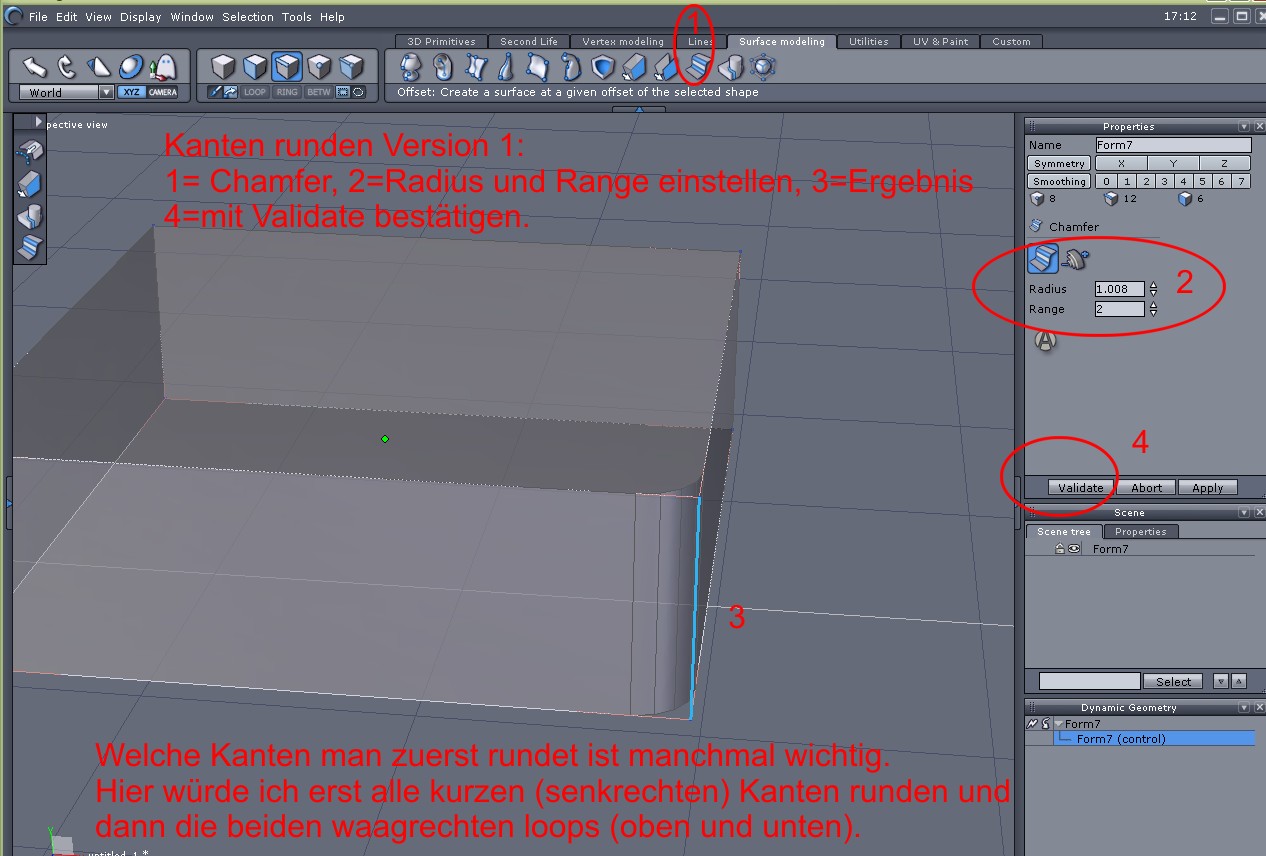The width and height of the screenshot is (1266, 856).
Task: Open the World coordinate dropdown
Action: click(66, 92)
